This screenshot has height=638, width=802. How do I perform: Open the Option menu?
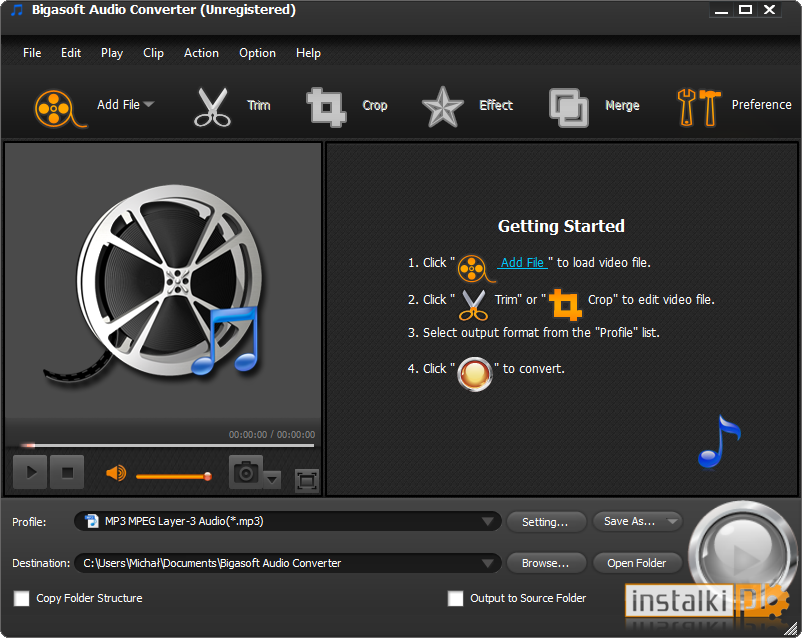[x=257, y=53]
